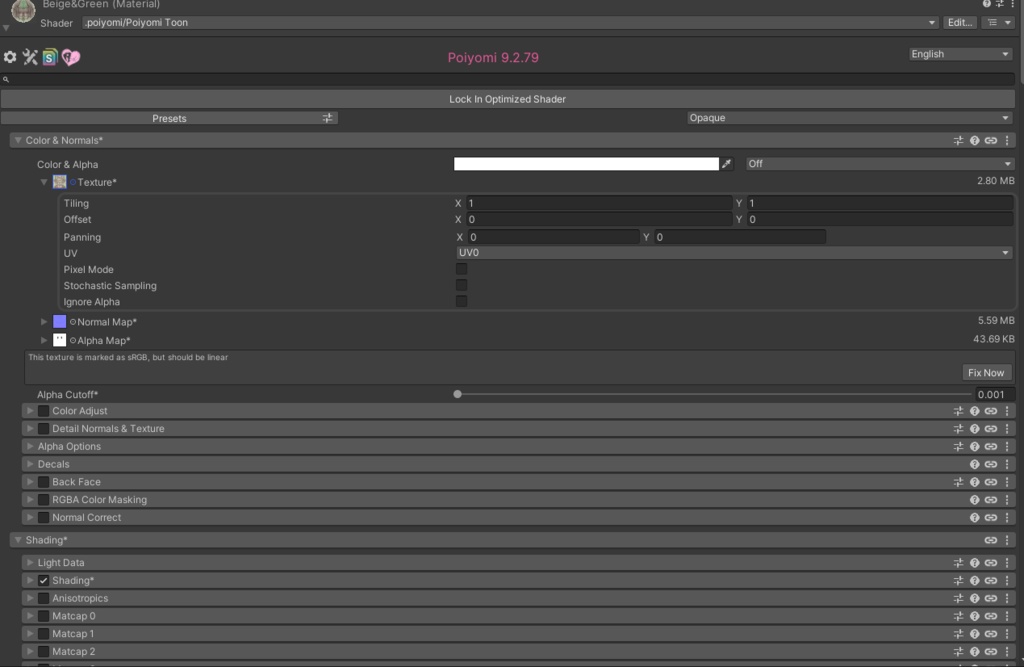Image resolution: width=1024 pixels, height=667 pixels.
Task: Expand the Normal Map properties
Action: coord(44,321)
